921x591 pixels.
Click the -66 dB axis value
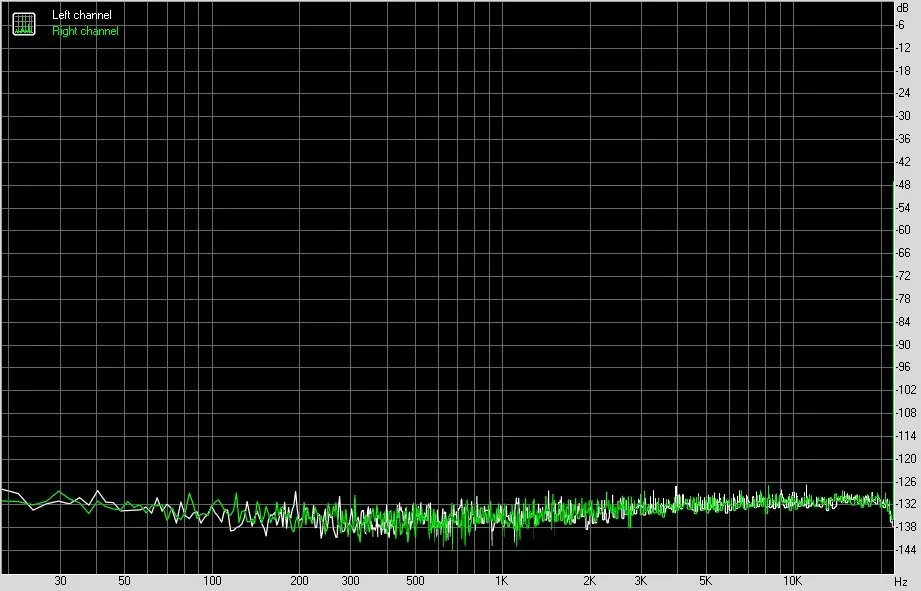(x=903, y=253)
